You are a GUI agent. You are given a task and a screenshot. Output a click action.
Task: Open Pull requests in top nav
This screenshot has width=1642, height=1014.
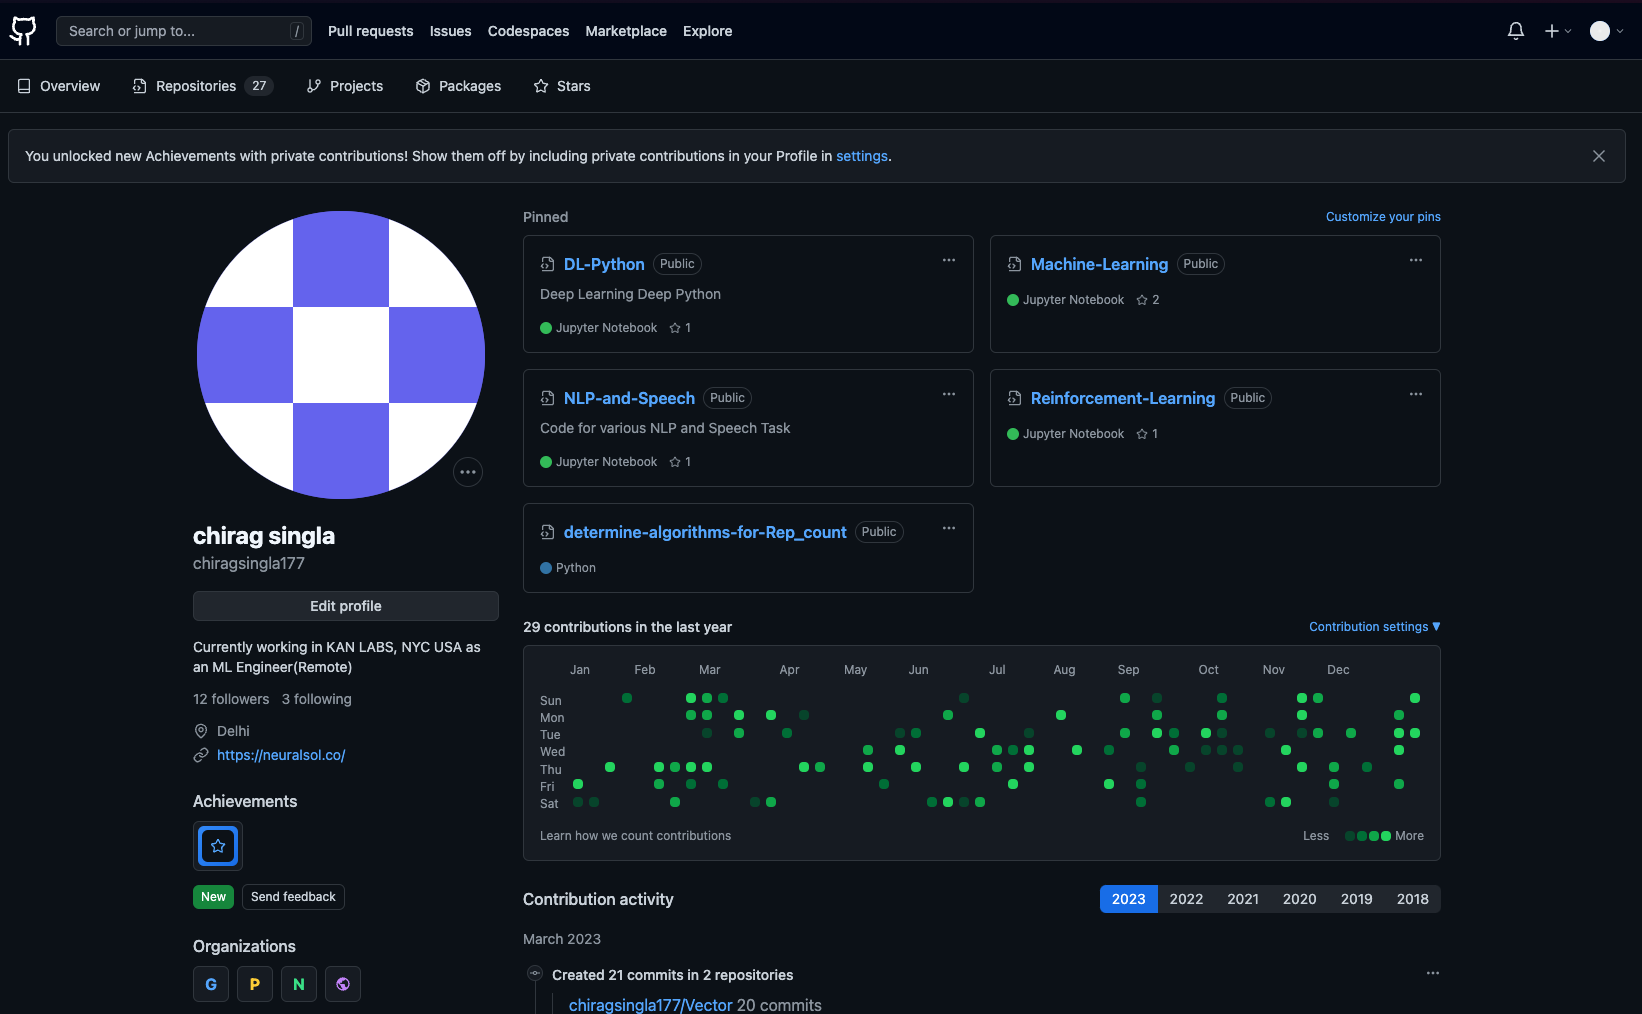pyautogui.click(x=370, y=31)
